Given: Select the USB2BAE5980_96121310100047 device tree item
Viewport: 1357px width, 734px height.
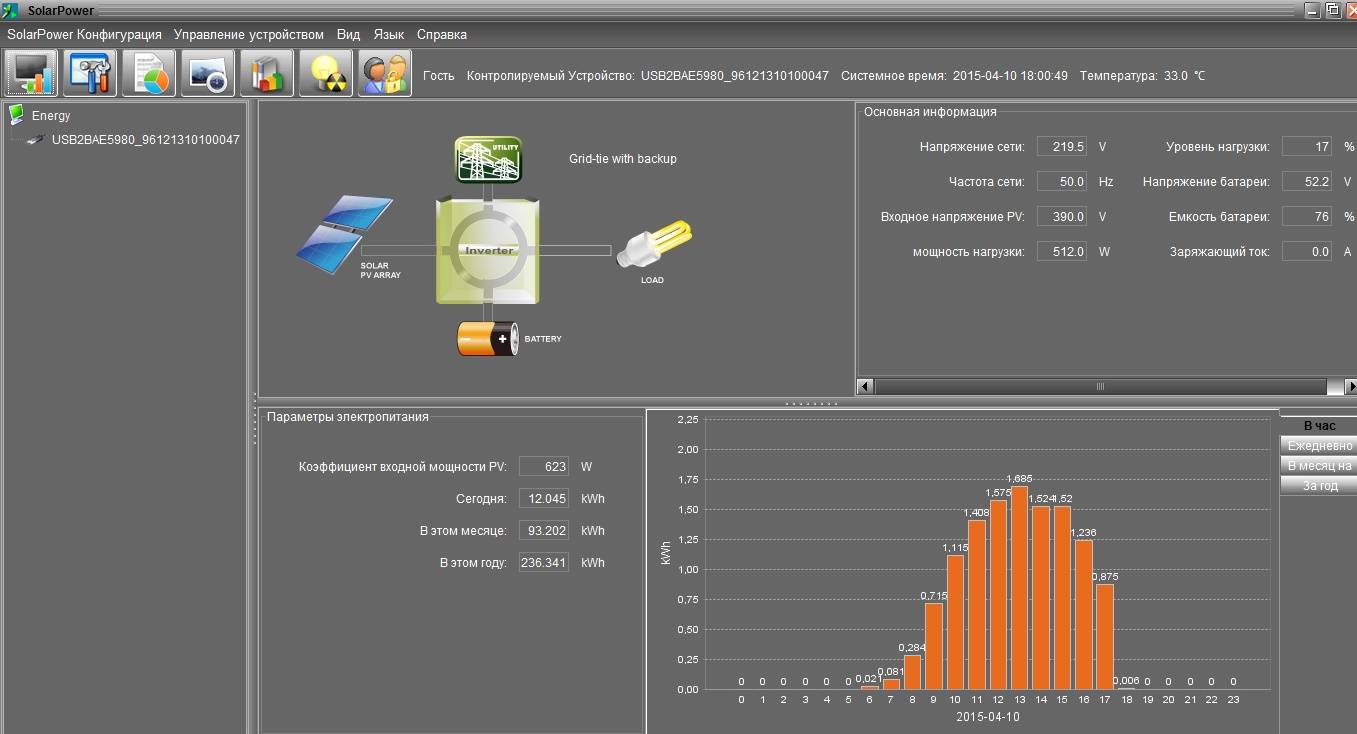Looking at the screenshot, I should [145, 140].
